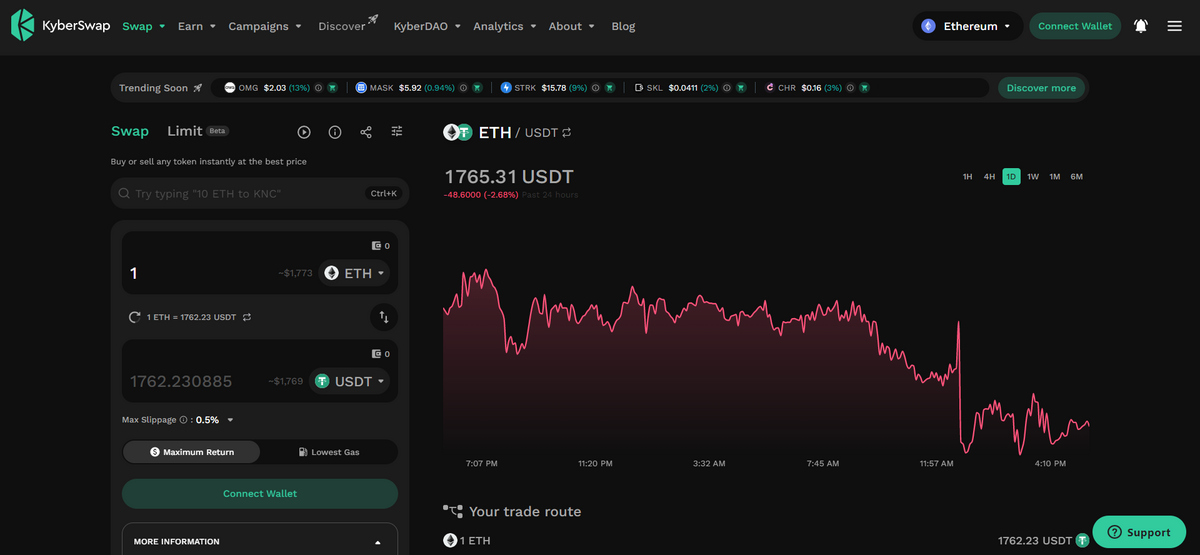This screenshot has width=1200, height=555.
Task: Expand the KyberDAO menu
Action: [428, 26]
